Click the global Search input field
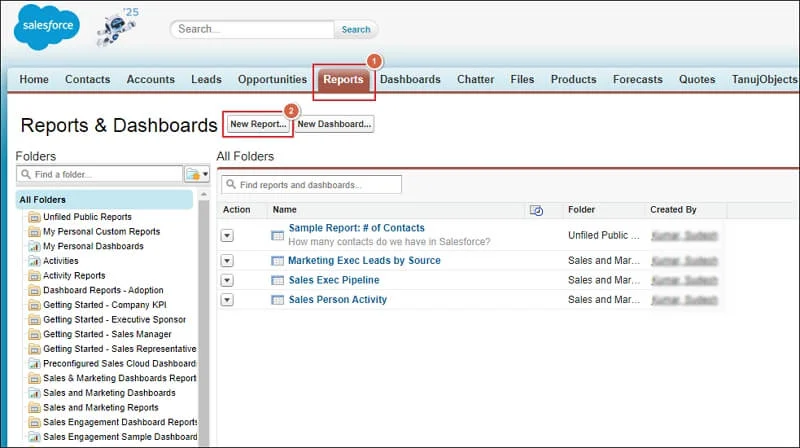Image resolution: width=800 pixels, height=448 pixels. (x=253, y=30)
